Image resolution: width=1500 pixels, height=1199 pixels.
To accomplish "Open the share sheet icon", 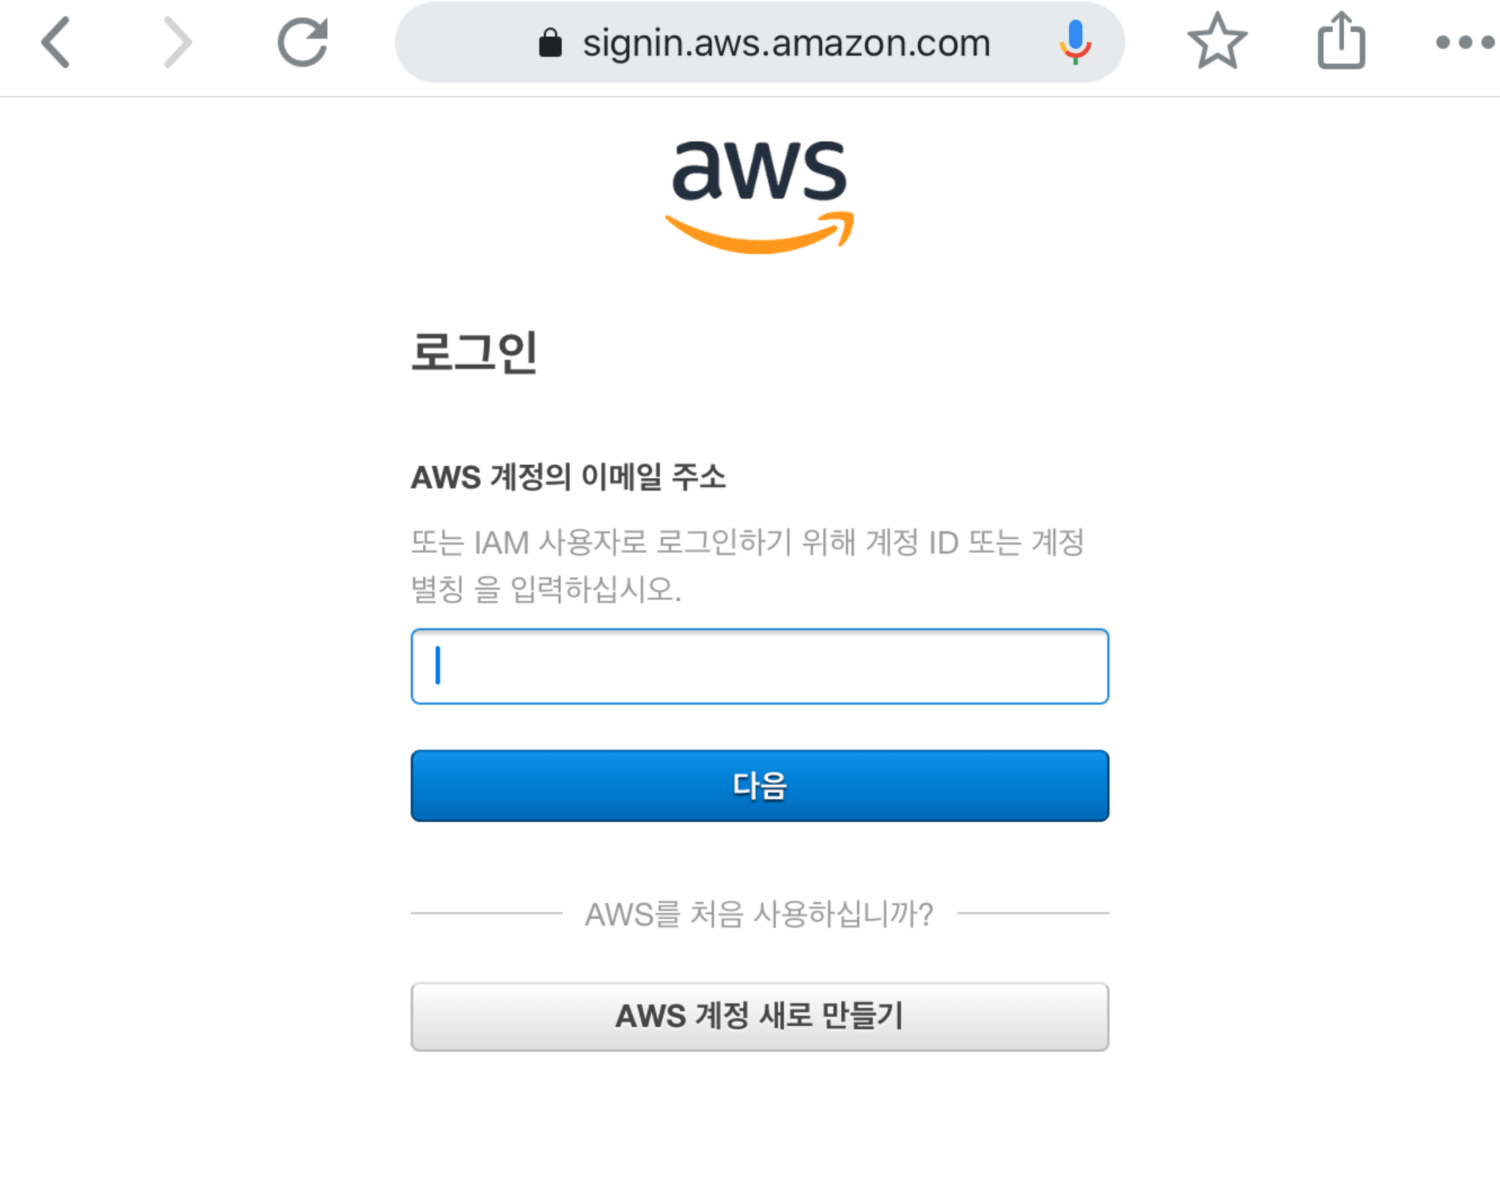I will pyautogui.click(x=1341, y=42).
